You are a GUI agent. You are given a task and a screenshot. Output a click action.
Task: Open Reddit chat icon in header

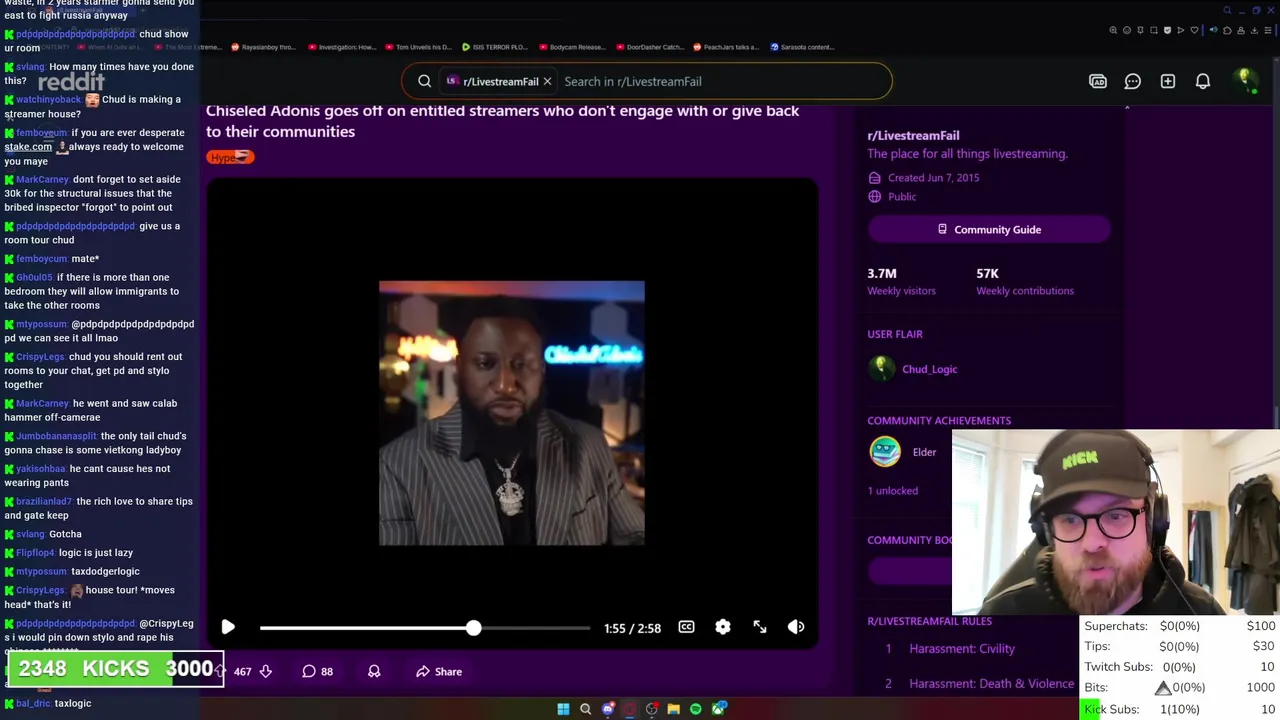[1133, 81]
